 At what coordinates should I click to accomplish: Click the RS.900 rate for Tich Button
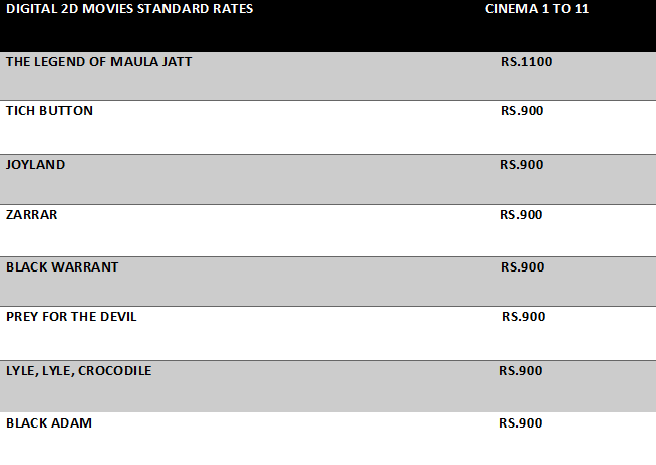[x=521, y=111]
